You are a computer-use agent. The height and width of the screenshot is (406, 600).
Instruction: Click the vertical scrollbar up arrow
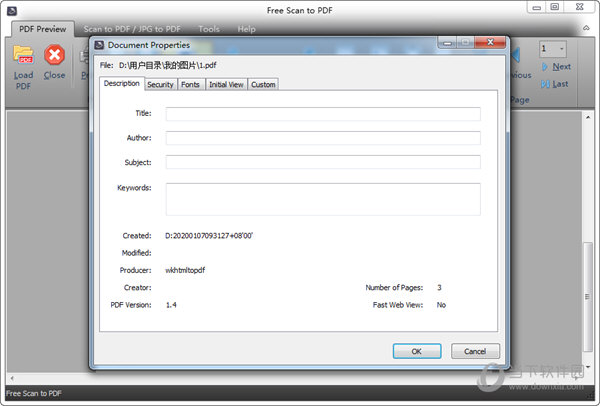click(x=588, y=117)
